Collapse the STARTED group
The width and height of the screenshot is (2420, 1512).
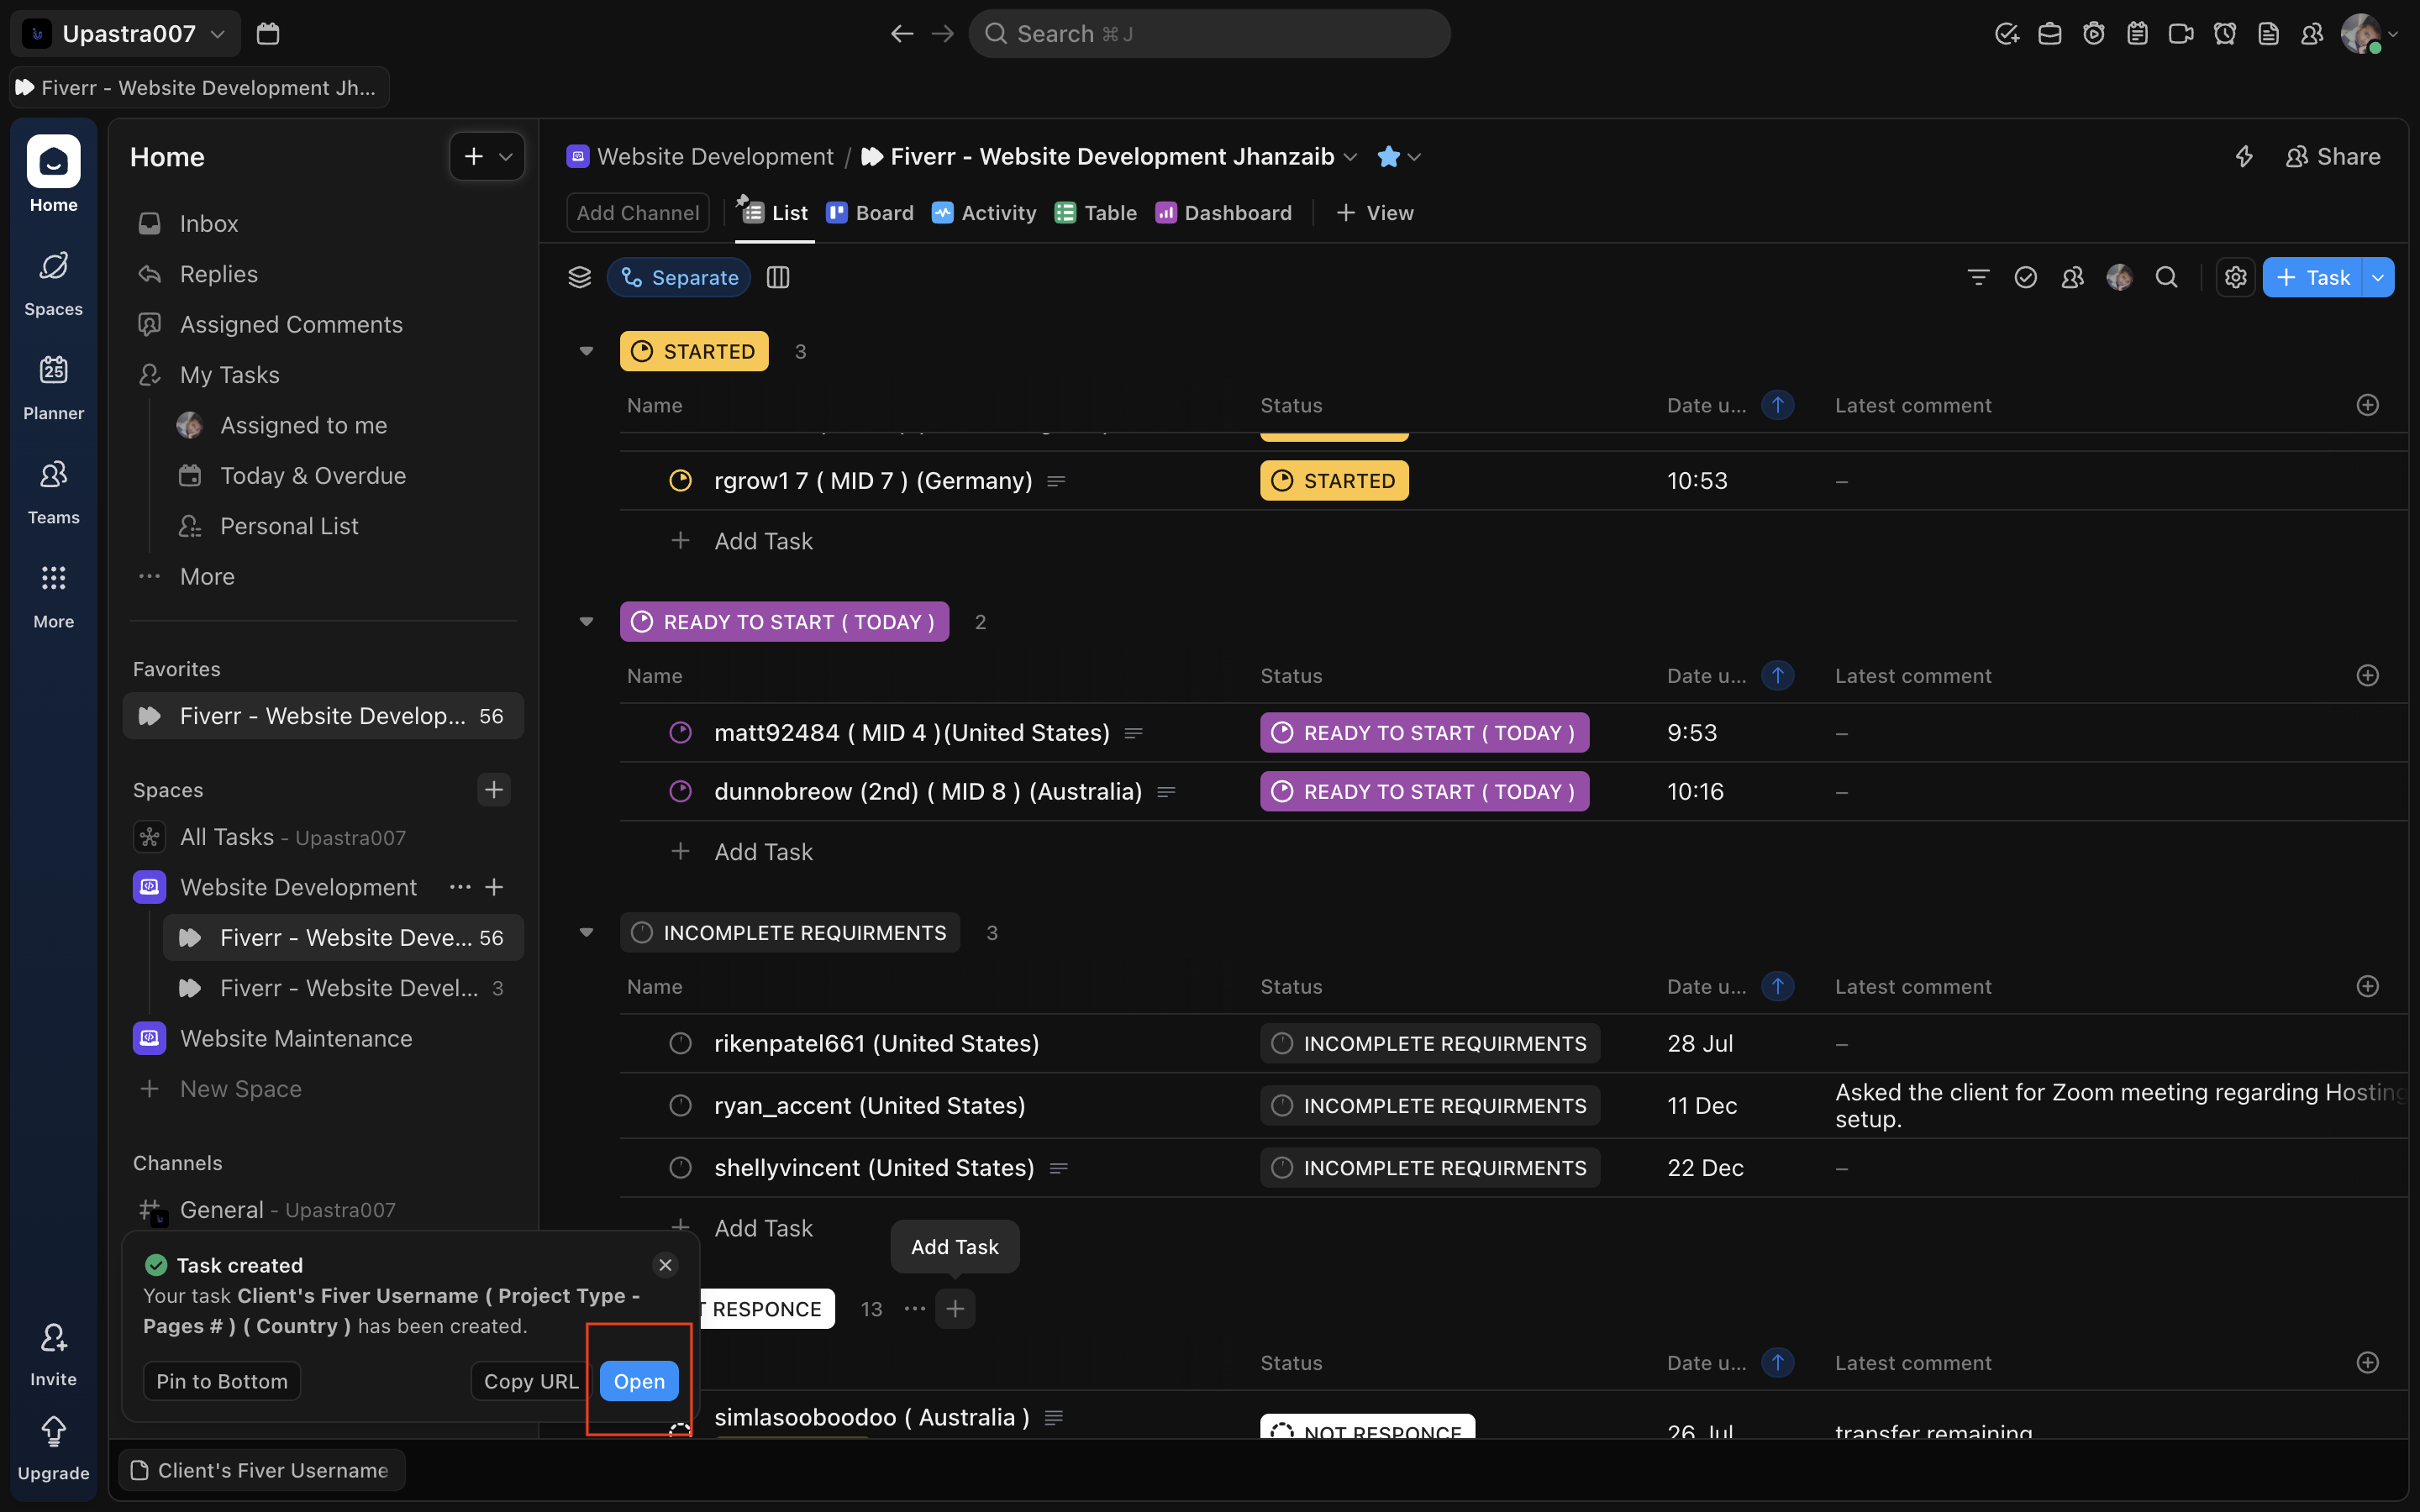point(586,351)
